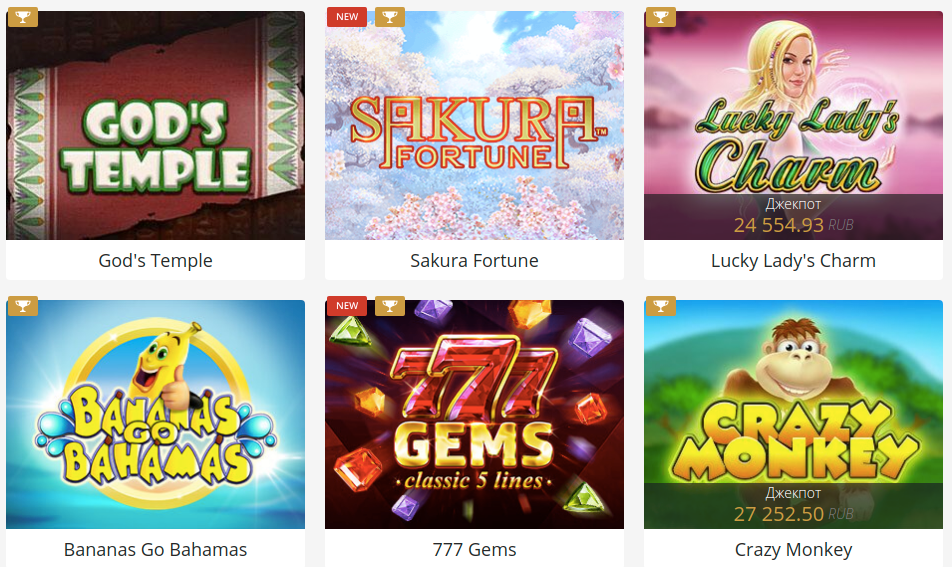Click the trophy badge on 777 Gems
952x567 pixels.
[x=390, y=306]
